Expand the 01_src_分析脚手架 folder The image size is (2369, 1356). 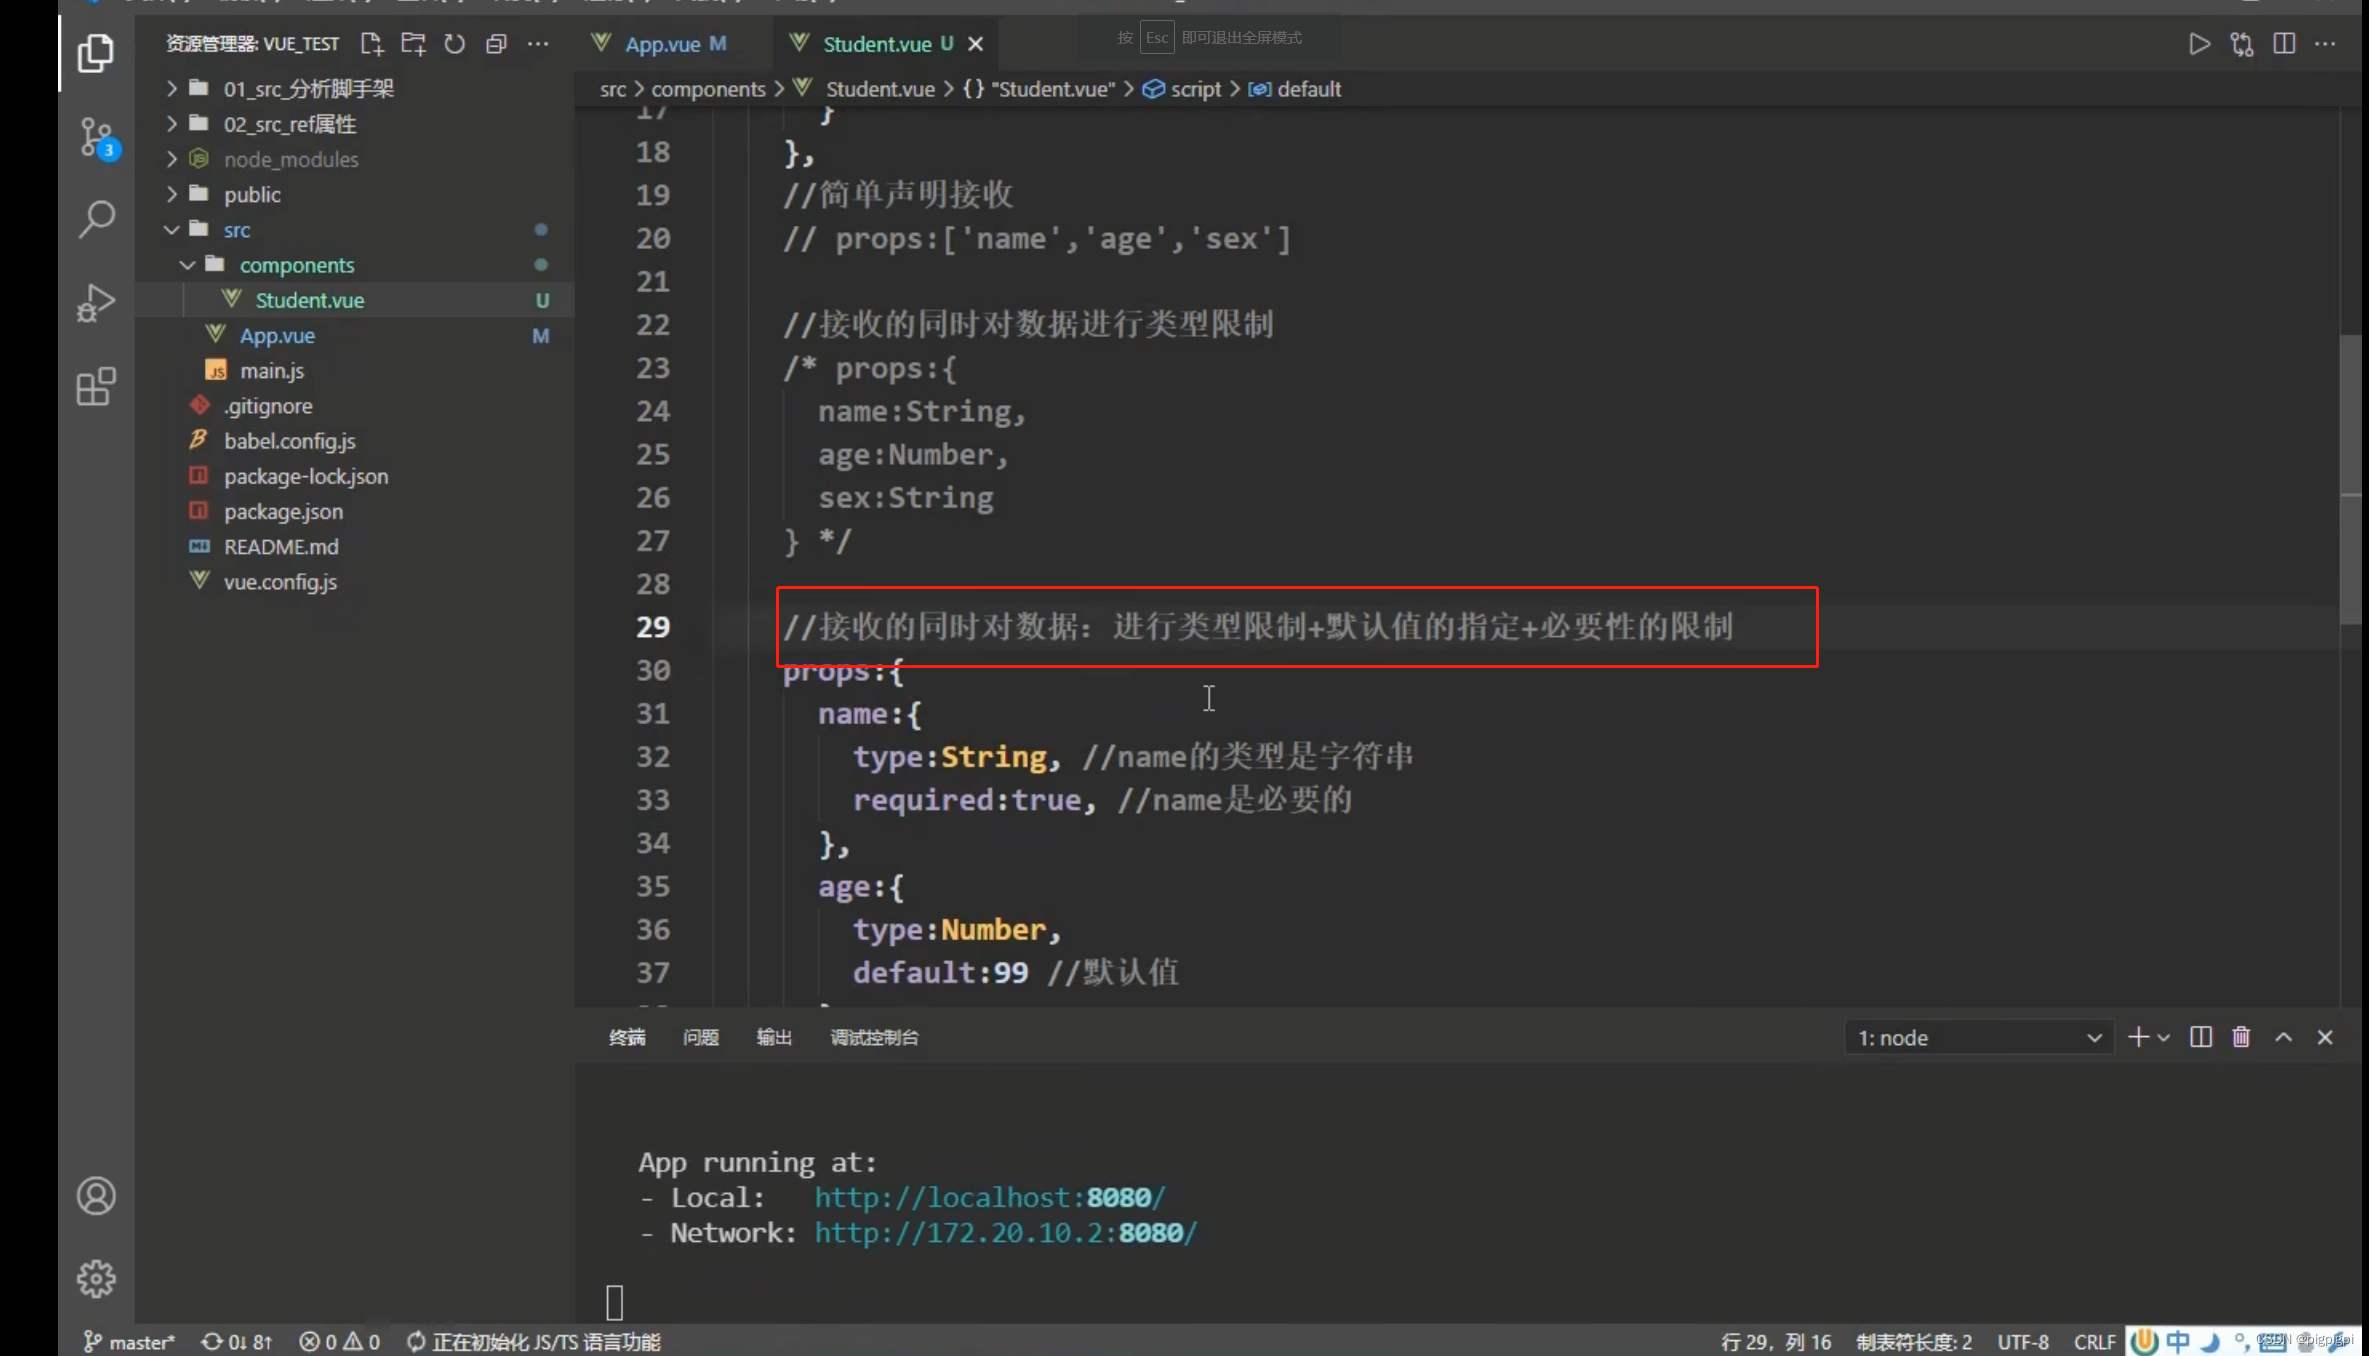point(355,89)
